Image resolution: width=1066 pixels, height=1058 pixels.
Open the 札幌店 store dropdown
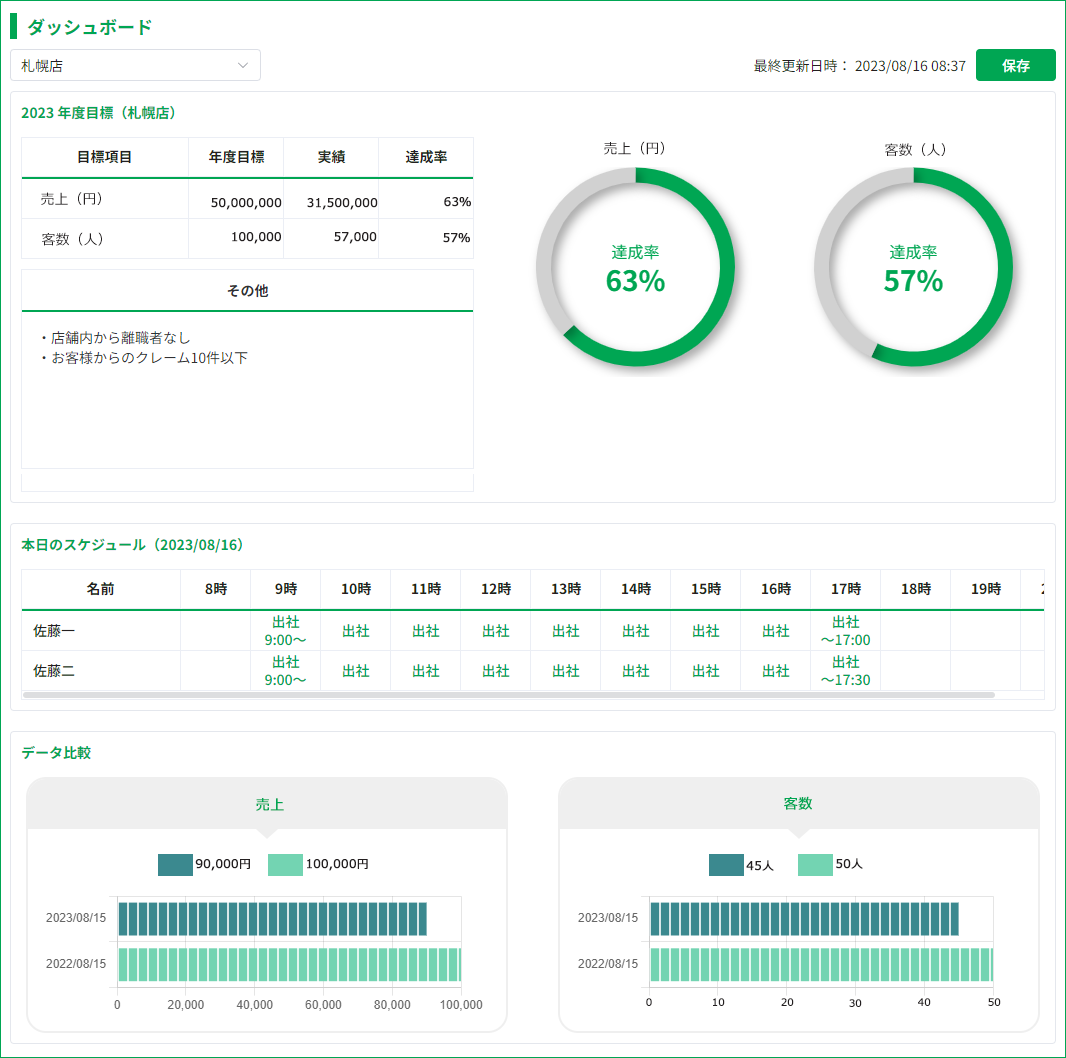click(x=135, y=66)
